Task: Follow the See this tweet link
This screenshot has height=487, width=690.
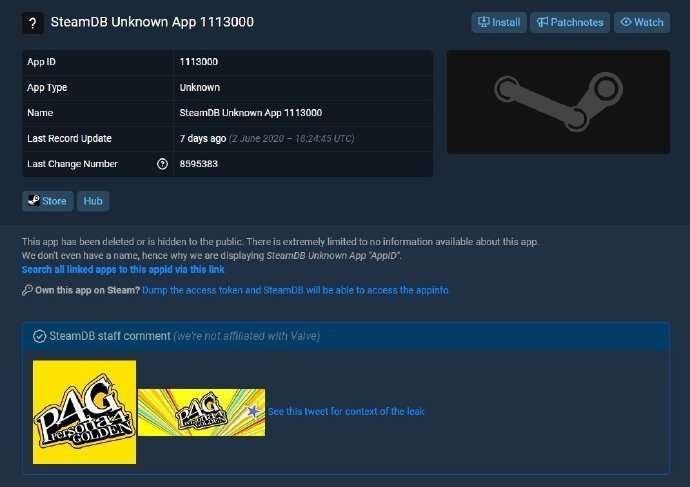Action: [x=346, y=412]
